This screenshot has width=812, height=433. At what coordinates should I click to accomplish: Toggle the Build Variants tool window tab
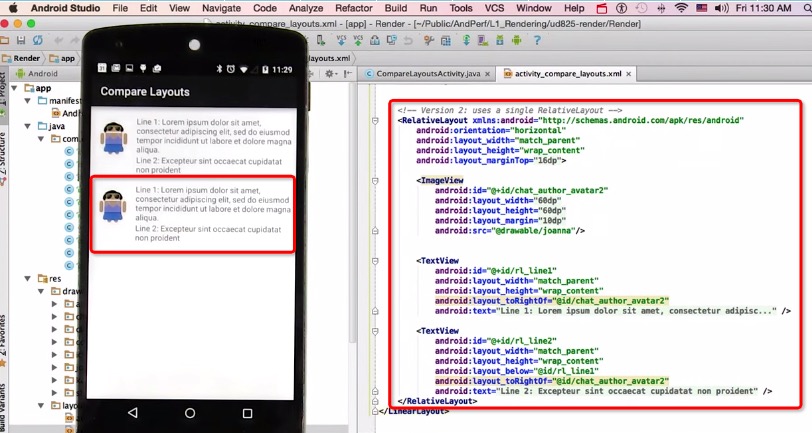click(x=3, y=407)
